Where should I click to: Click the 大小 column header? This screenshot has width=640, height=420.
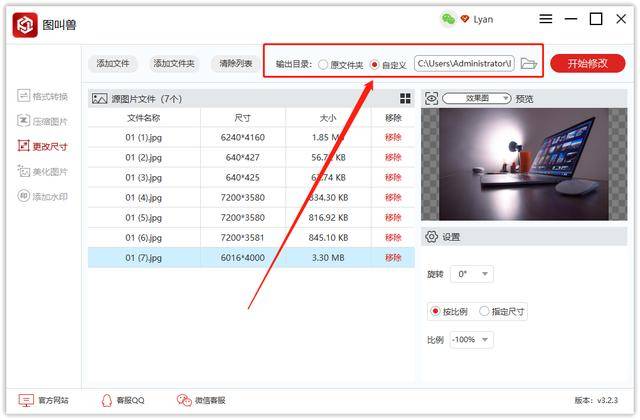tap(328, 118)
